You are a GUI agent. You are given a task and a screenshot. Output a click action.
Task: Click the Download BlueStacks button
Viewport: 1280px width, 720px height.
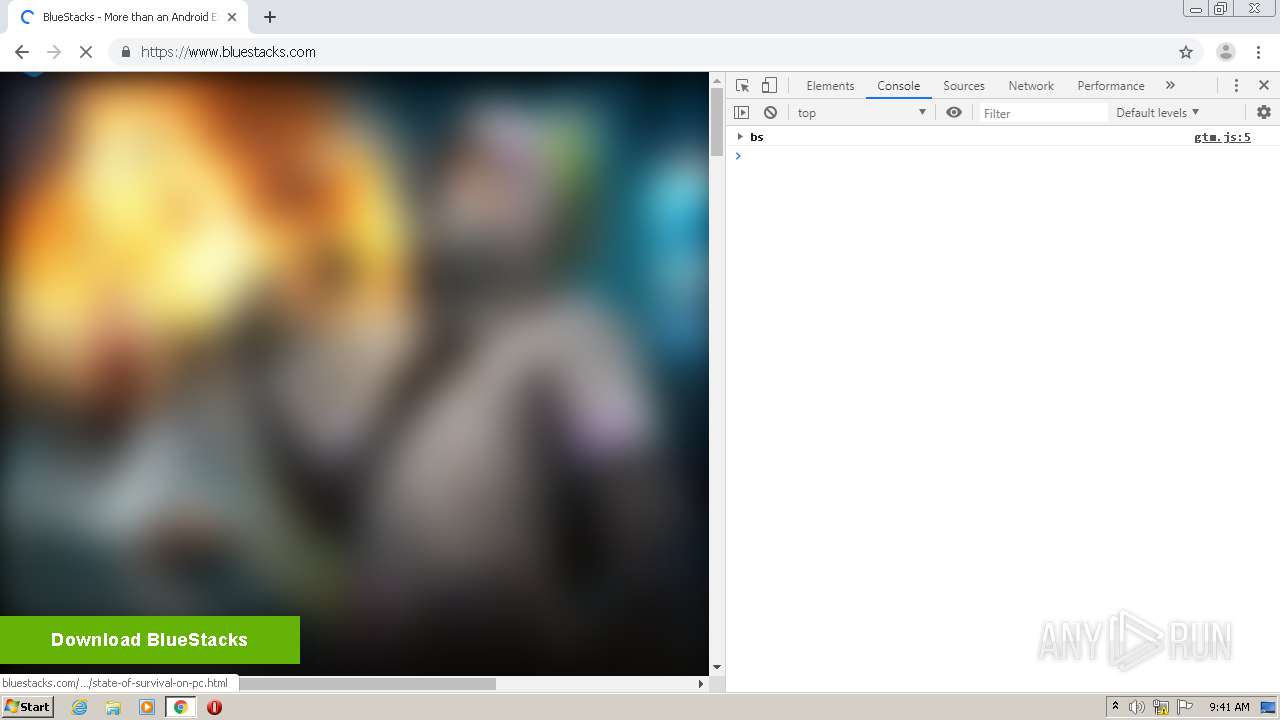150,640
